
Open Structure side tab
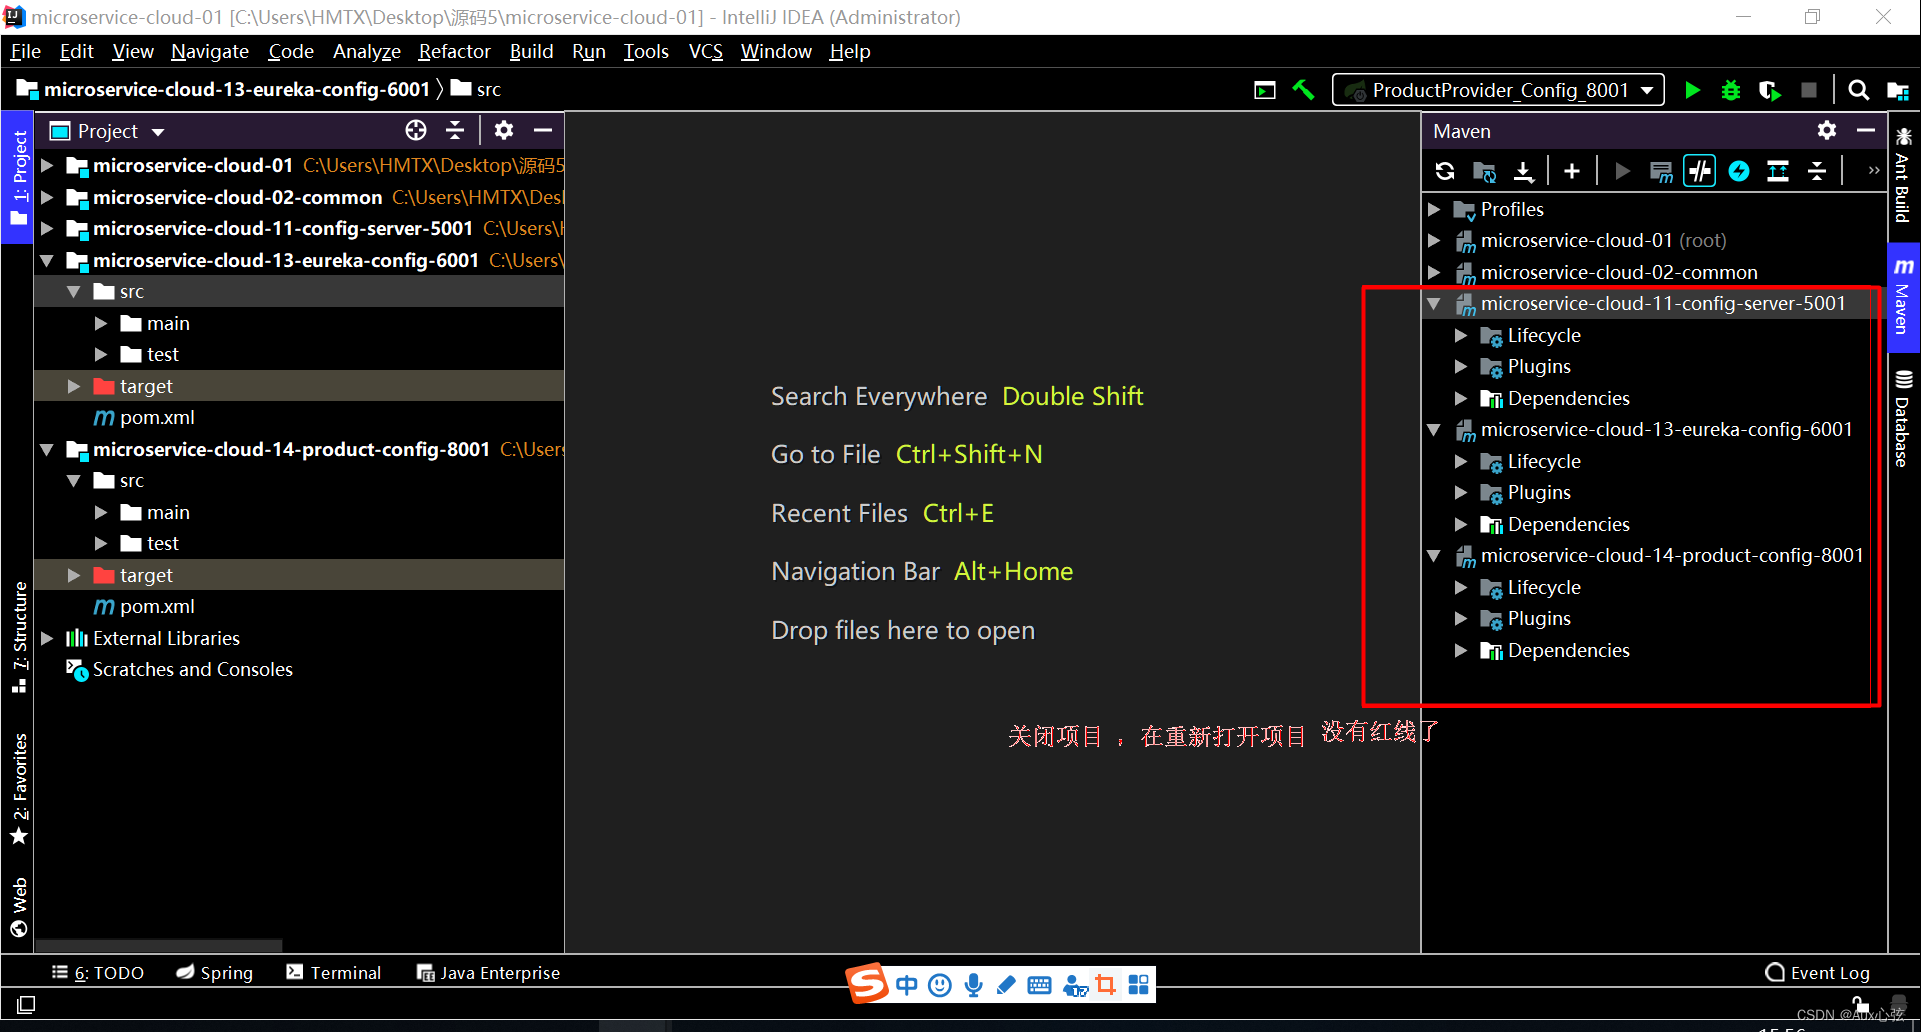(19, 637)
